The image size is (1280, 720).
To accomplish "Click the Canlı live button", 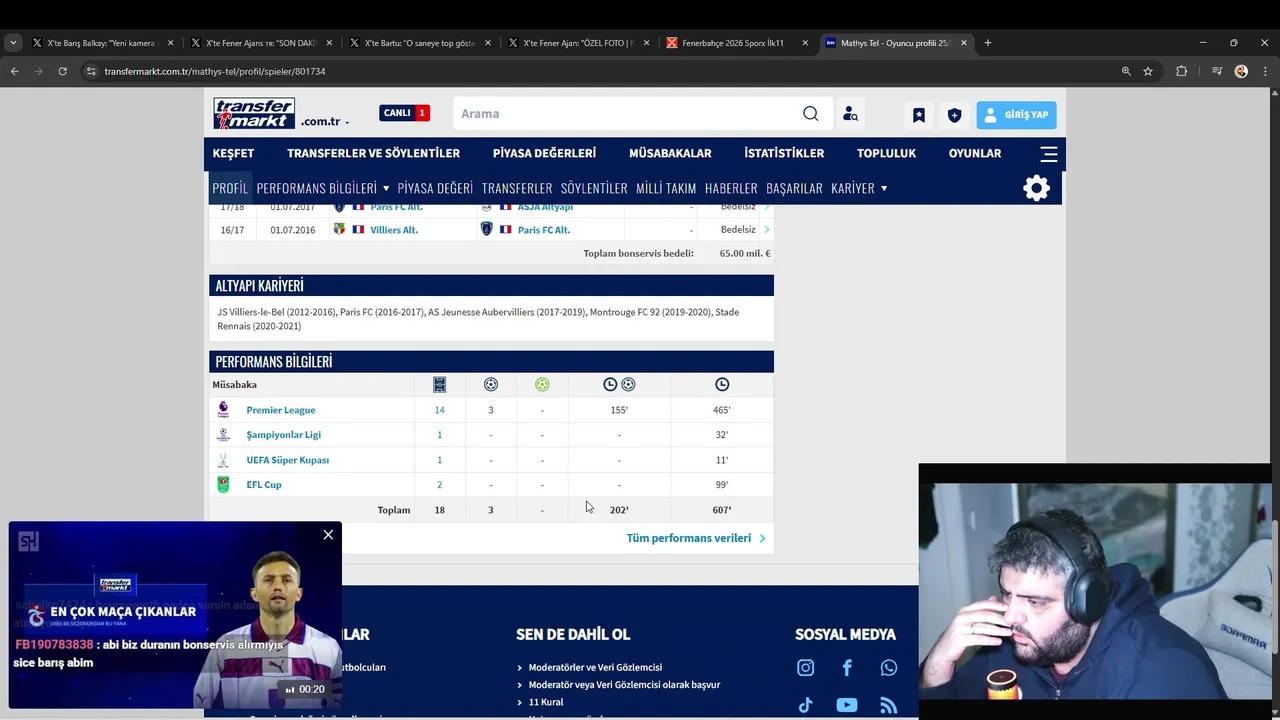I will [404, 113].
